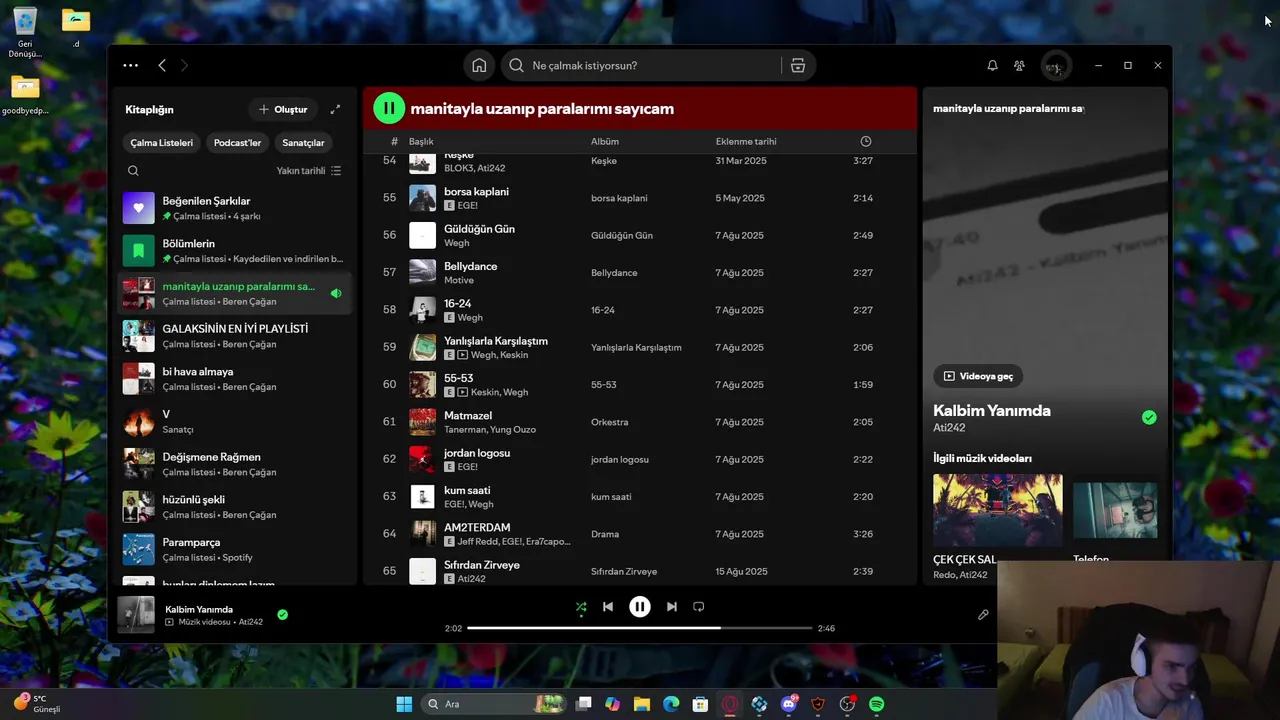Screen dimensions: 1280x720
Task: Click the Home icon
Action: [479, 65]
